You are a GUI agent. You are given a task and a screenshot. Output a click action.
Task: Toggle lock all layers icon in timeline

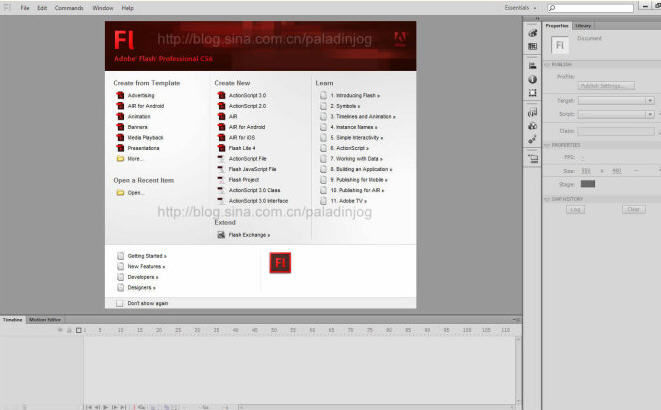(70, 330)
